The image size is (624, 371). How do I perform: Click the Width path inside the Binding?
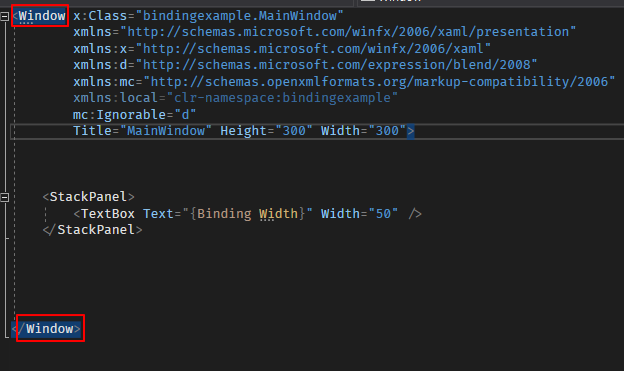tap(279, 214)
